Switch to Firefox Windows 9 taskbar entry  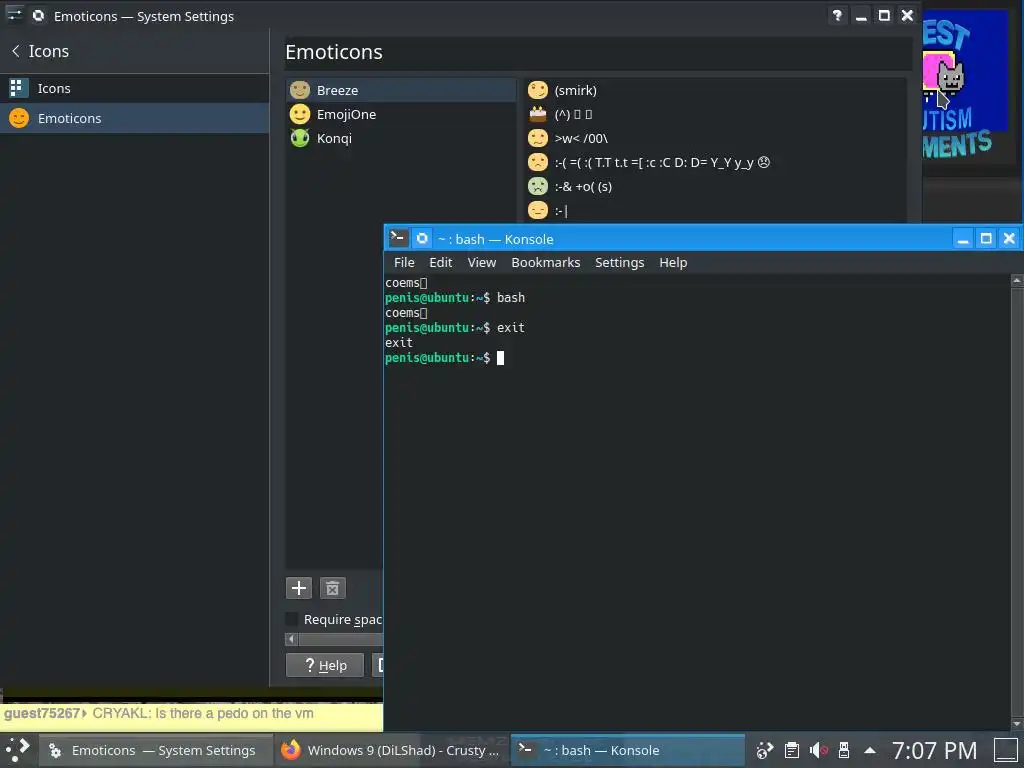392,750
